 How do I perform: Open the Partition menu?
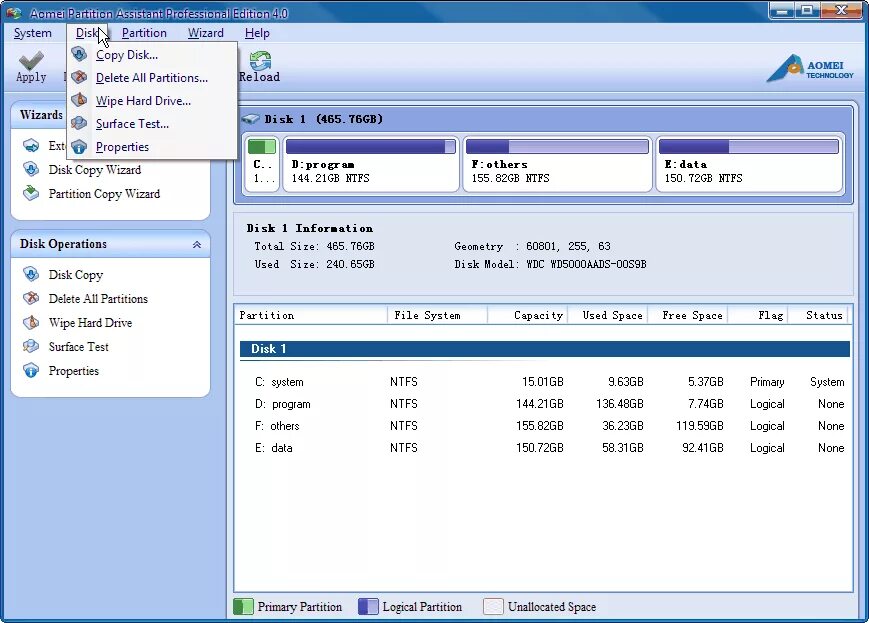click(144, 33)
